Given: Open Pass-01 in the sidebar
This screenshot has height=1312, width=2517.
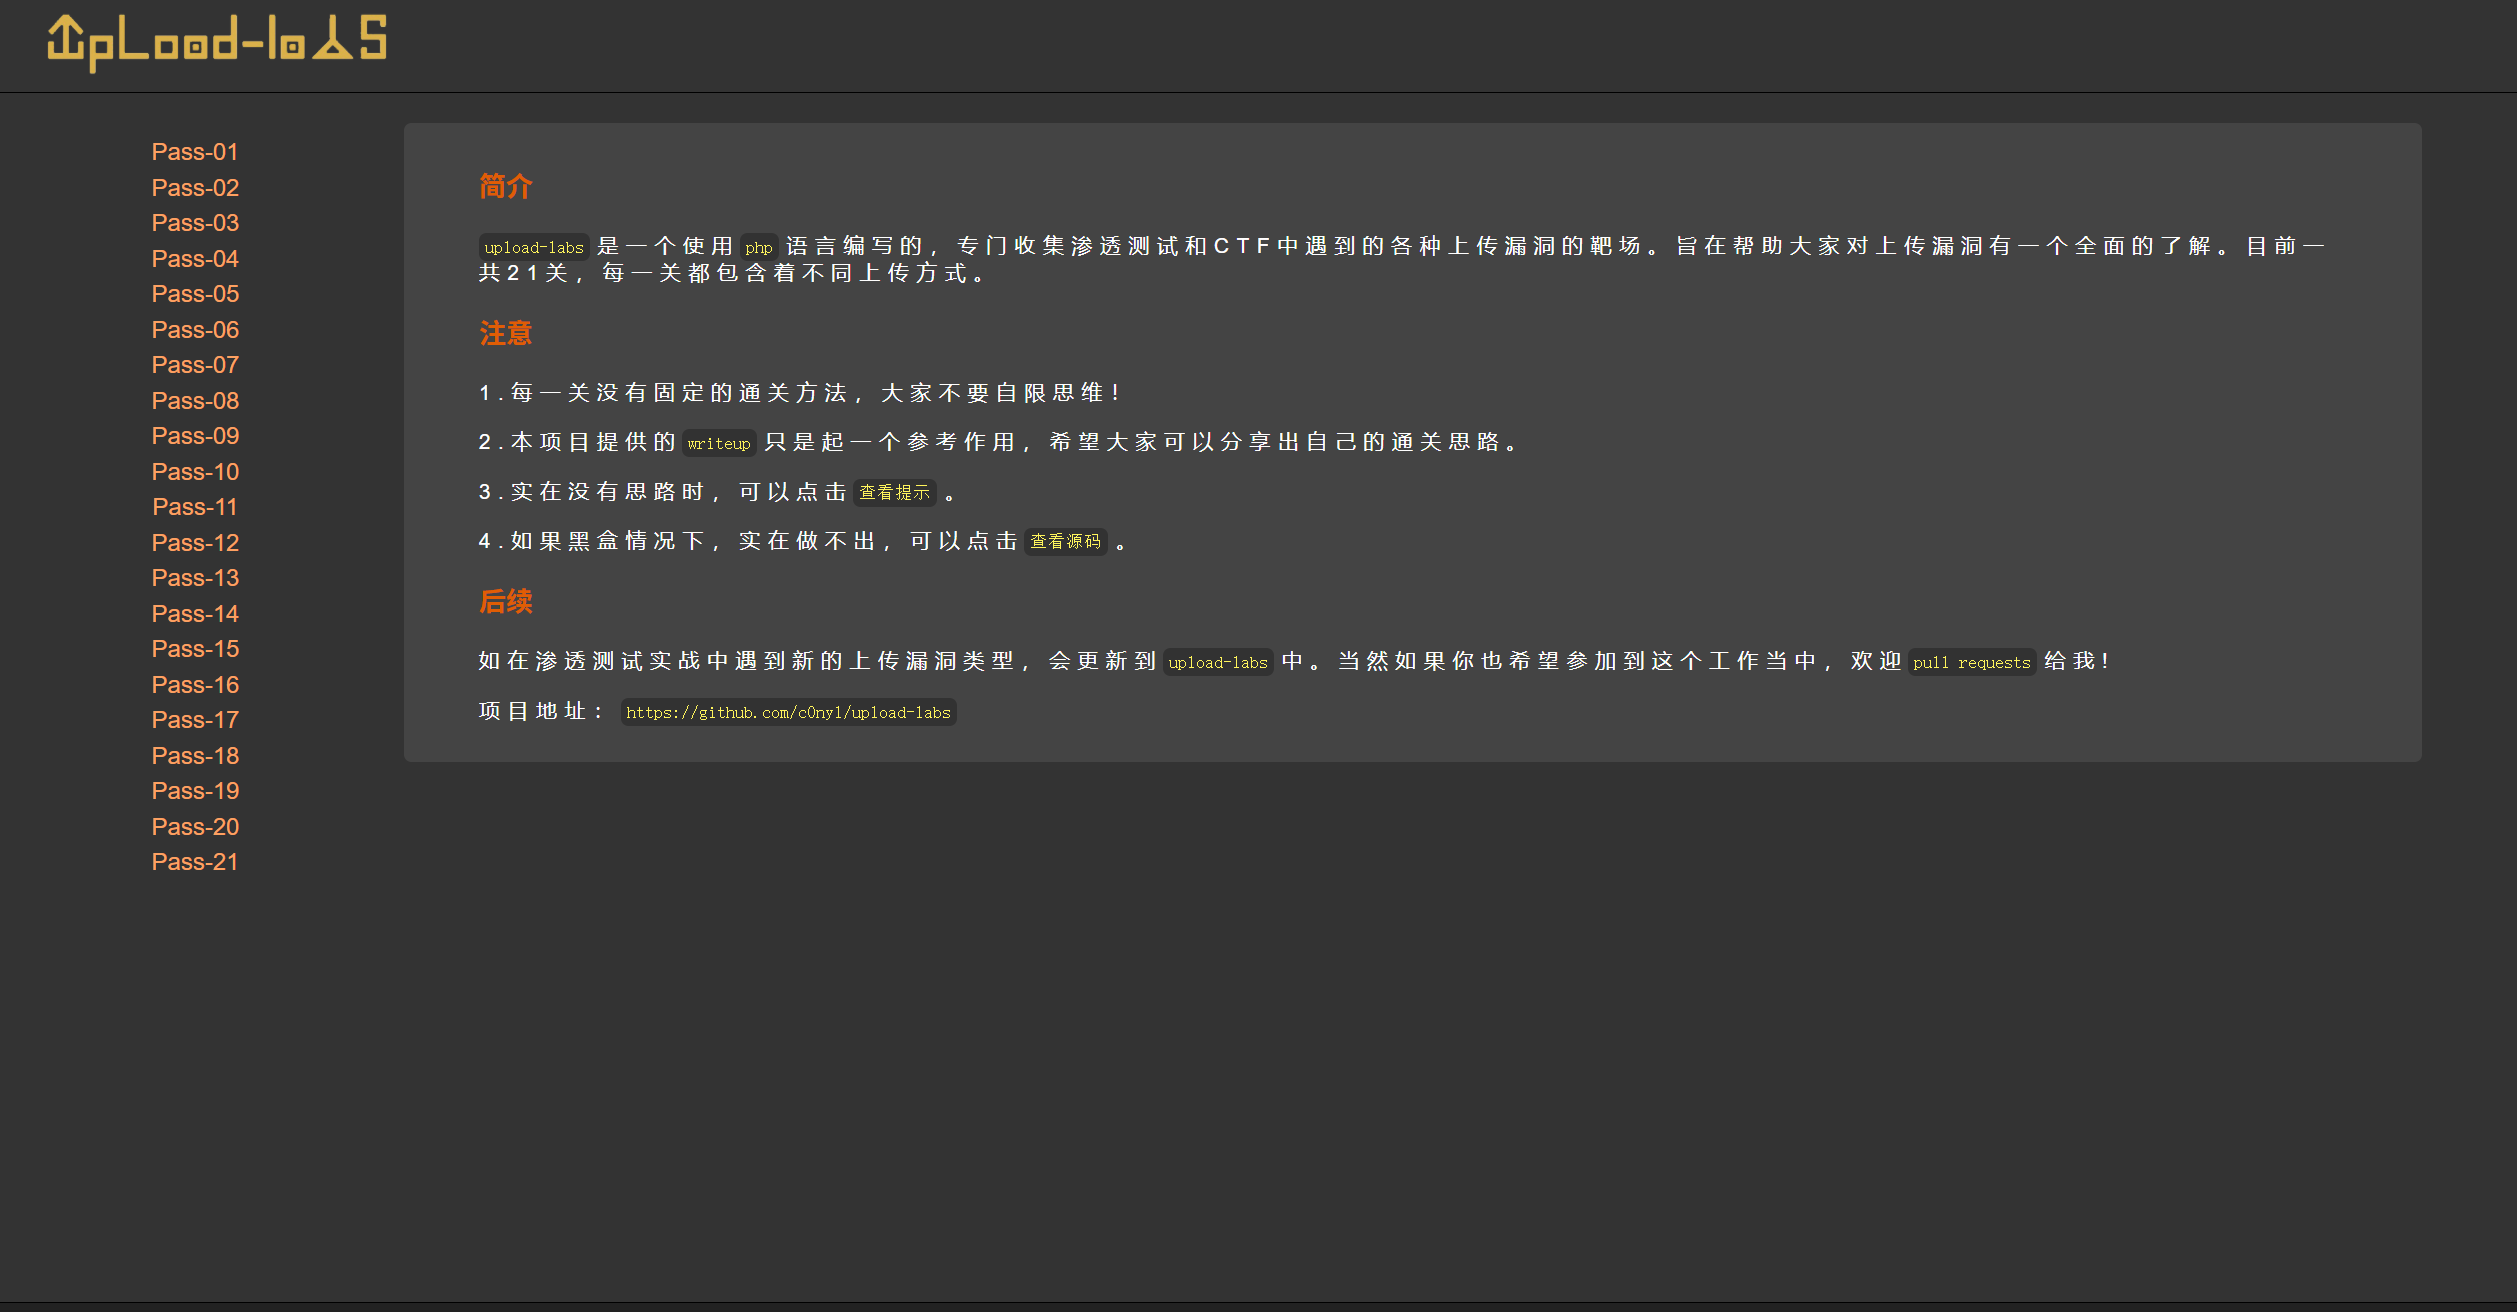Looking at the screenshot, I should pyautogui.click(x=195, y=152).
